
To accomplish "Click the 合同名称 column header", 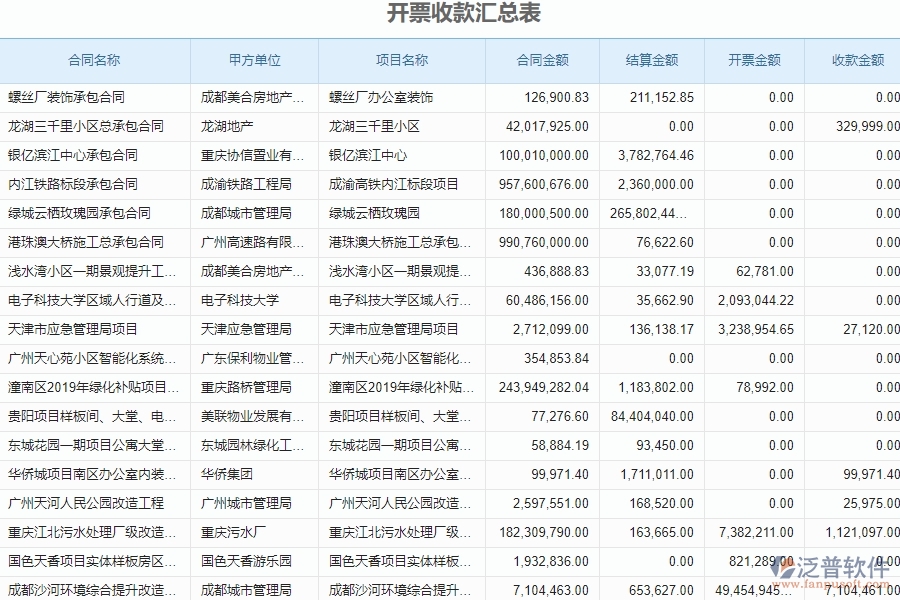I will [97, 60].
